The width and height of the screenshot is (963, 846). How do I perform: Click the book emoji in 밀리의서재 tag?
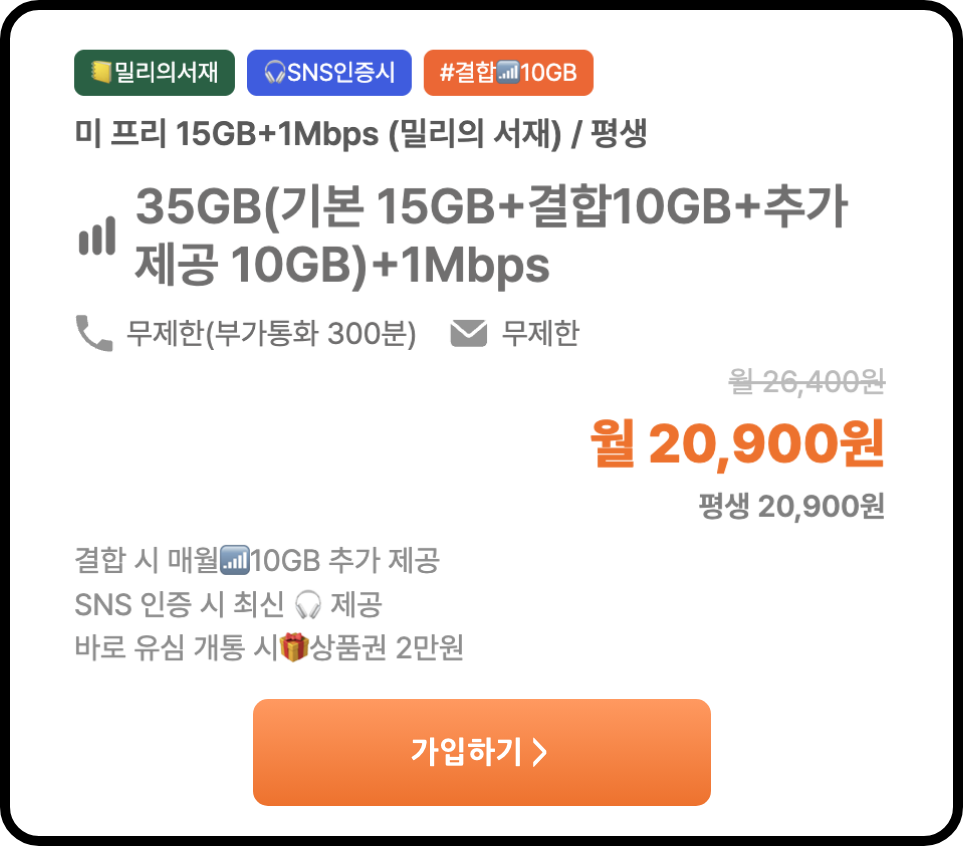(x=101, y=72)
